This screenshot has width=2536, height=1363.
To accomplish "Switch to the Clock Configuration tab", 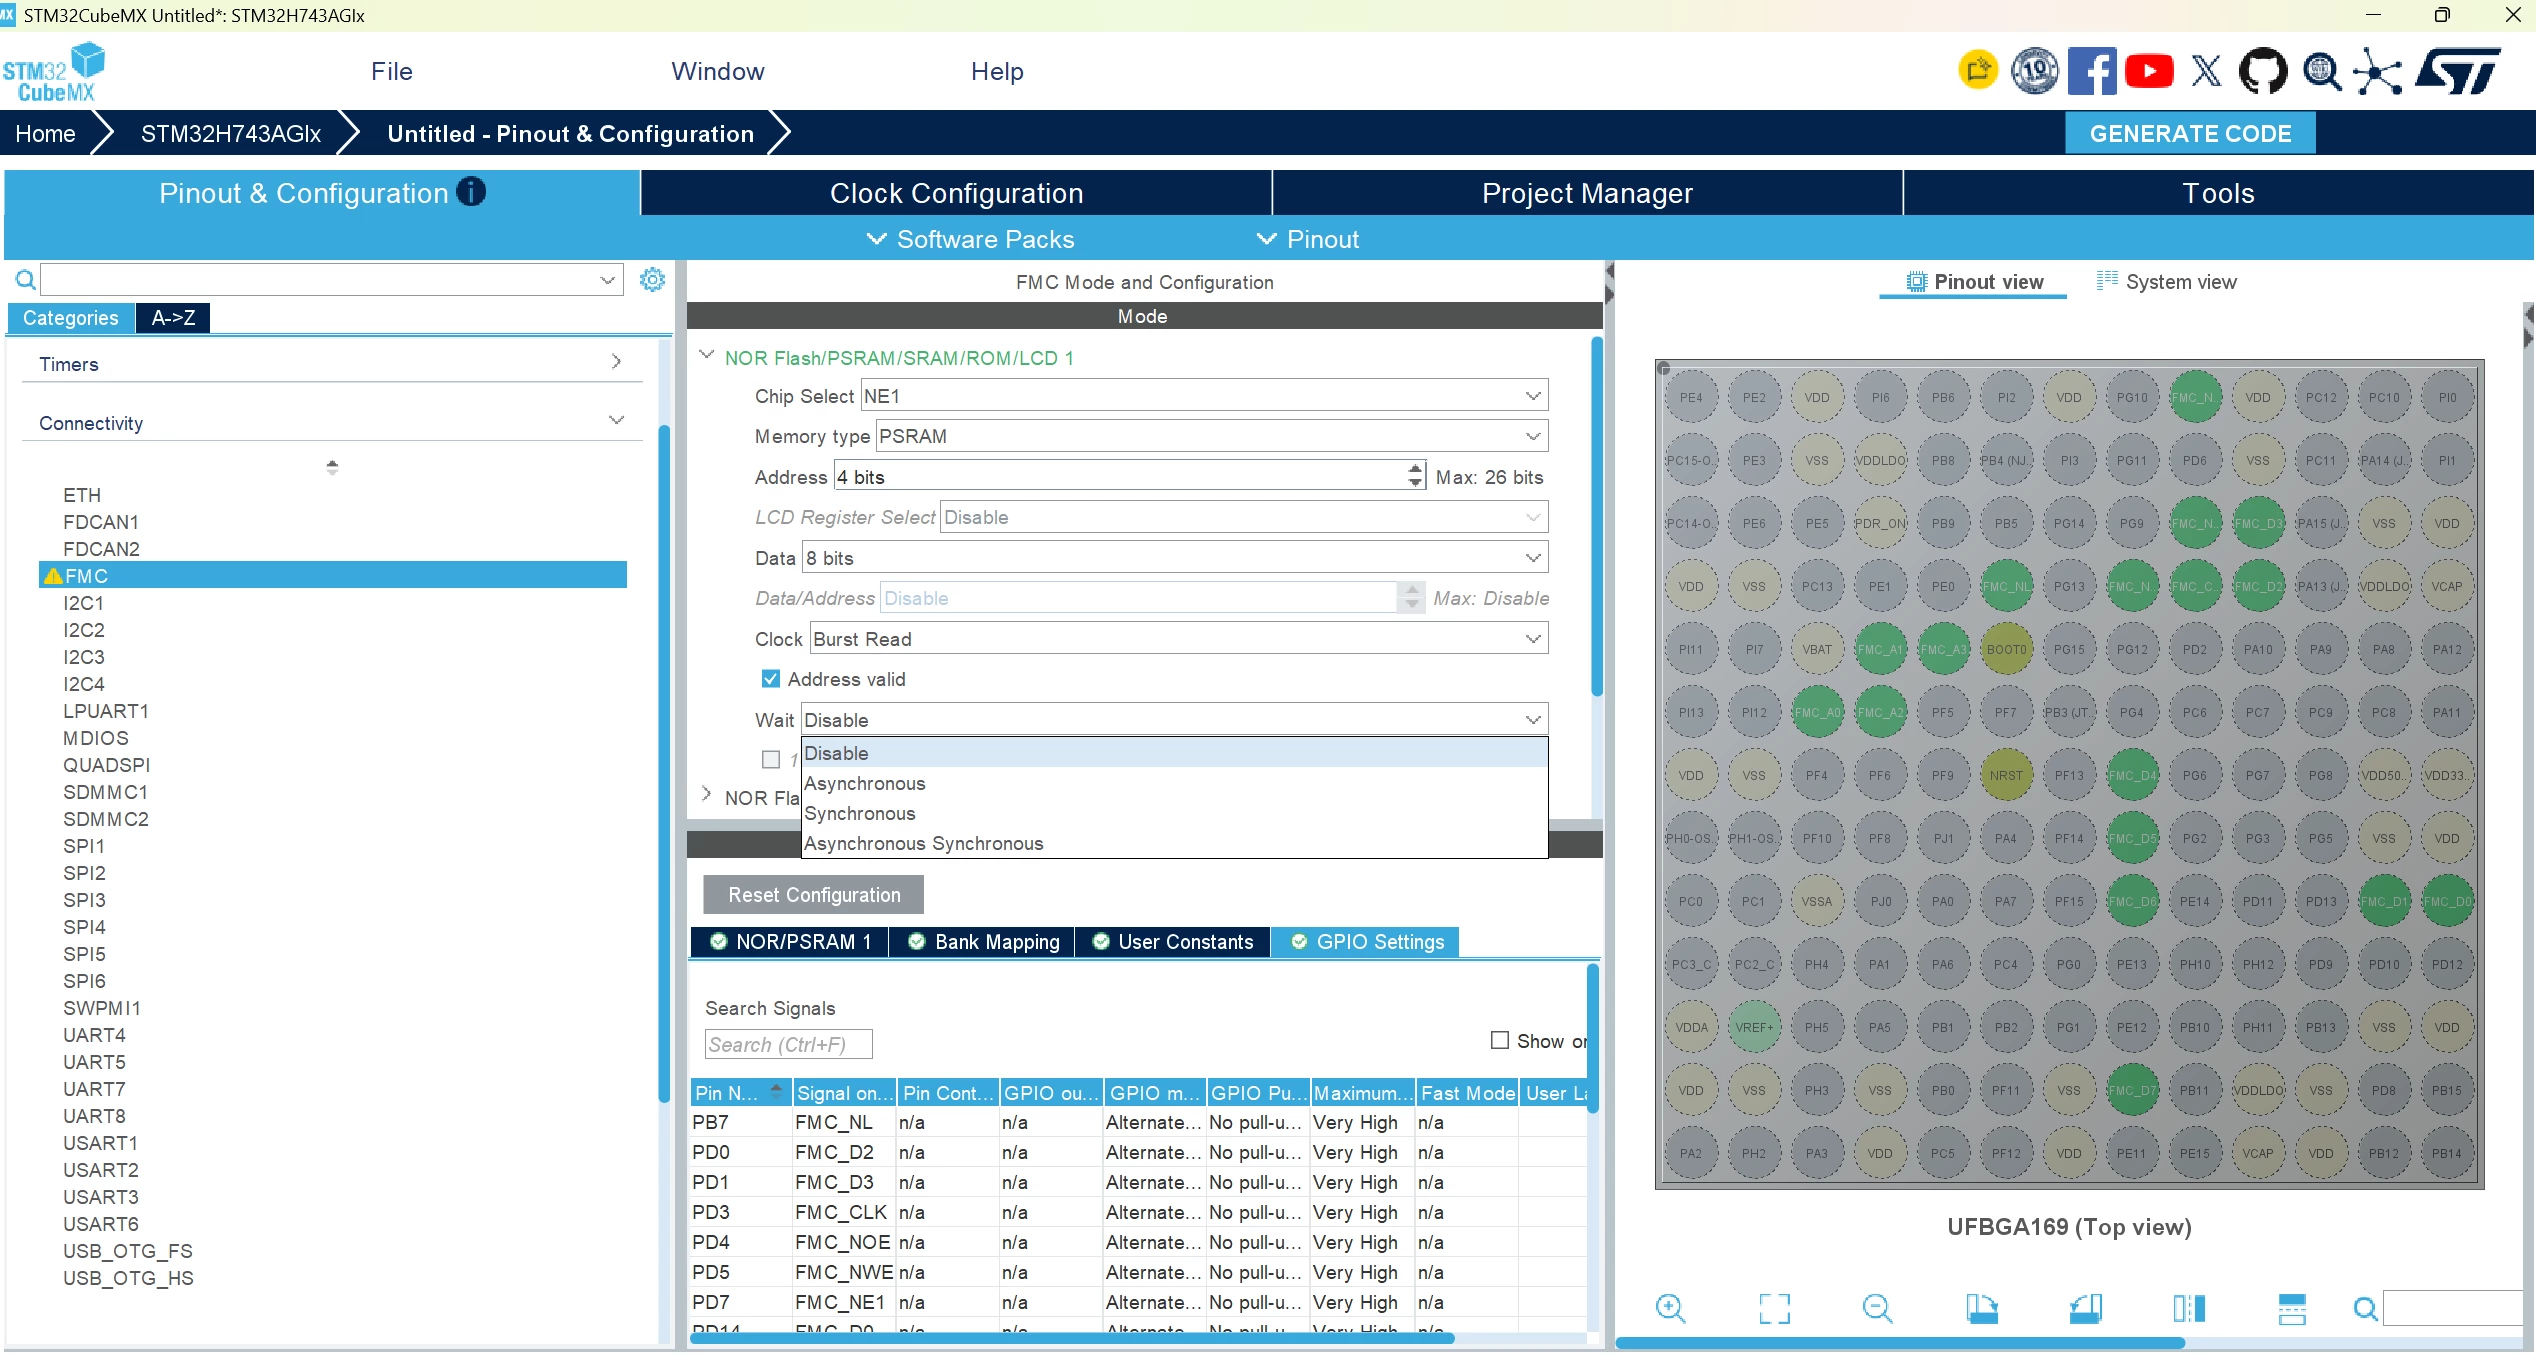I will point(956,193).
